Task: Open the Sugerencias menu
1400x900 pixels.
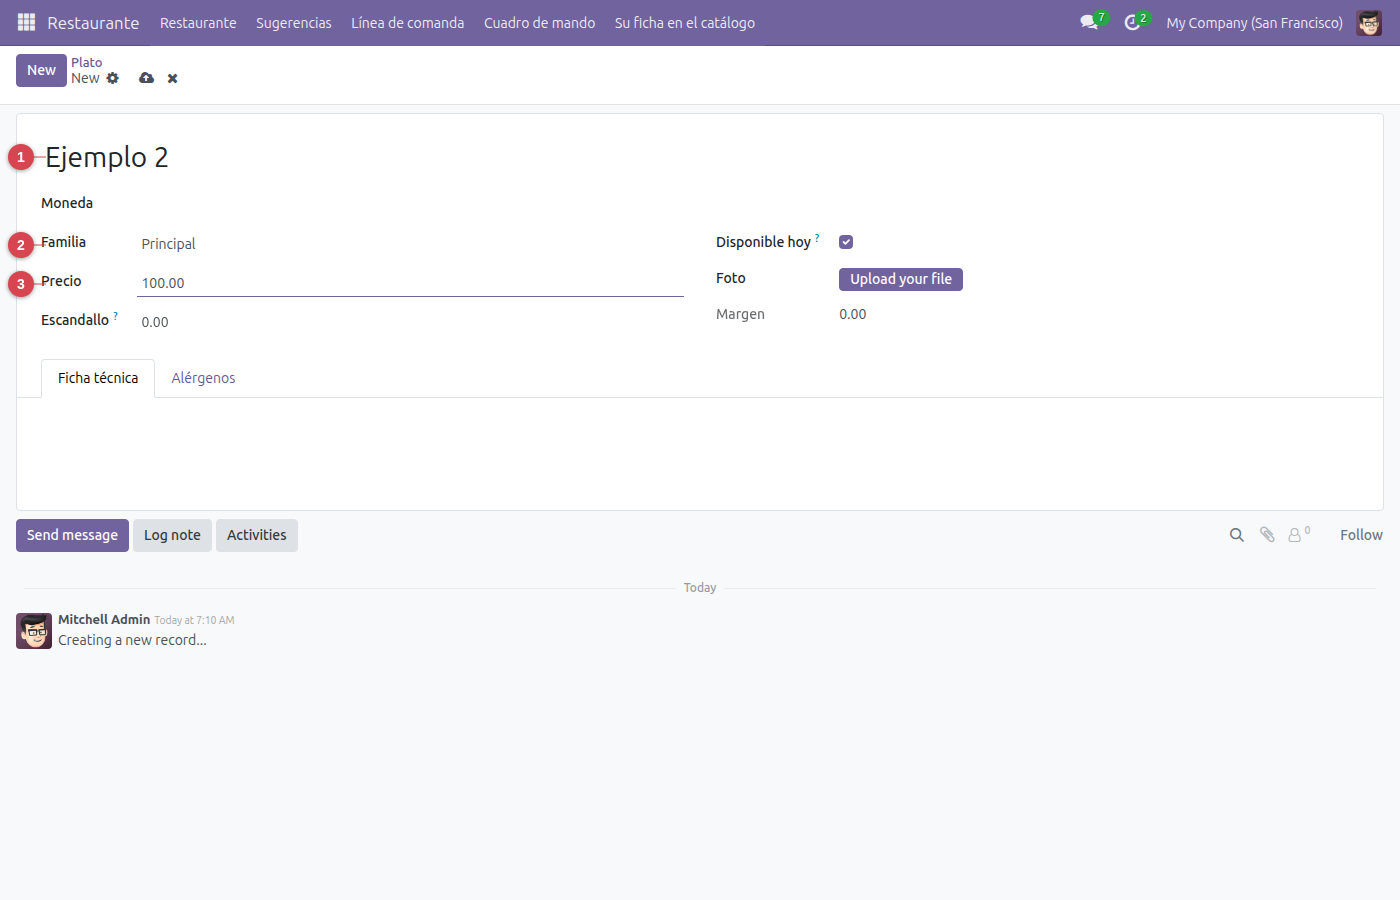Action: click(294, 22)
